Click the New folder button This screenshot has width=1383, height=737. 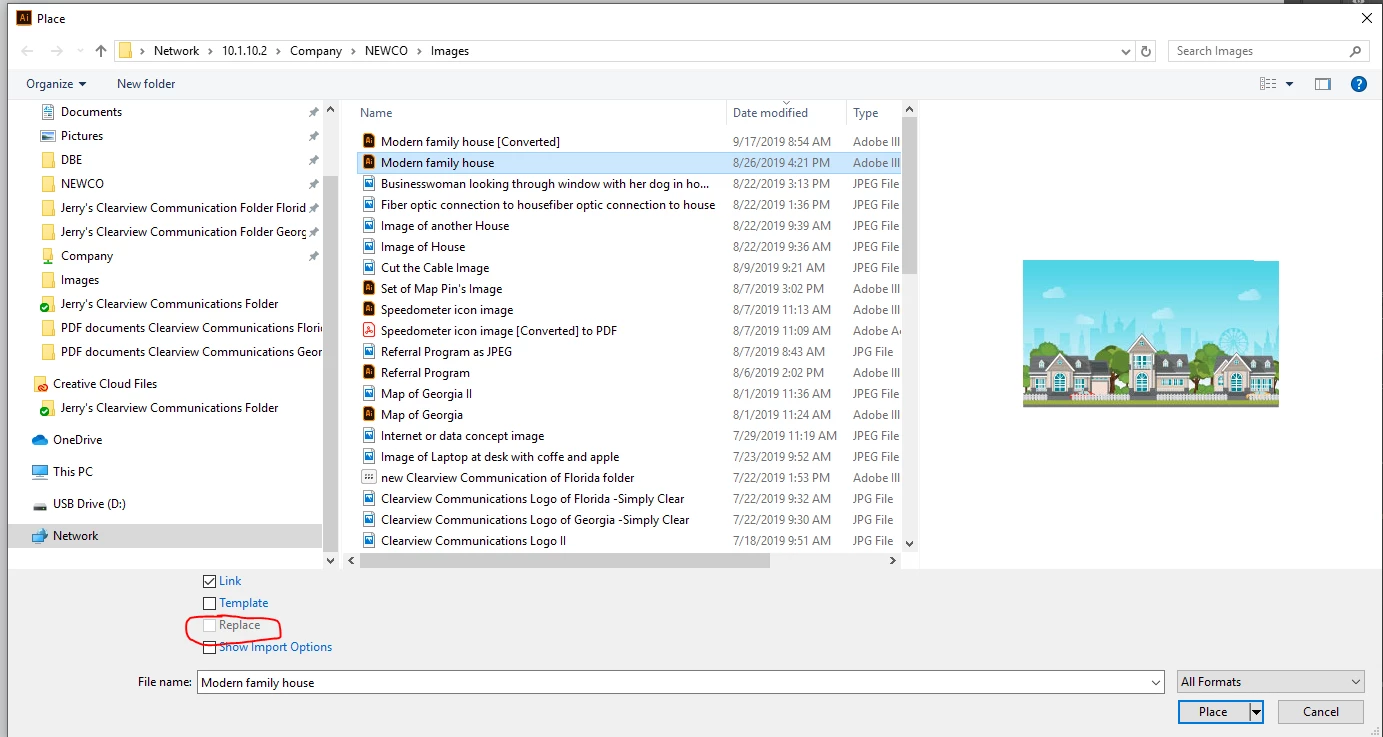(x=146, y=84)
